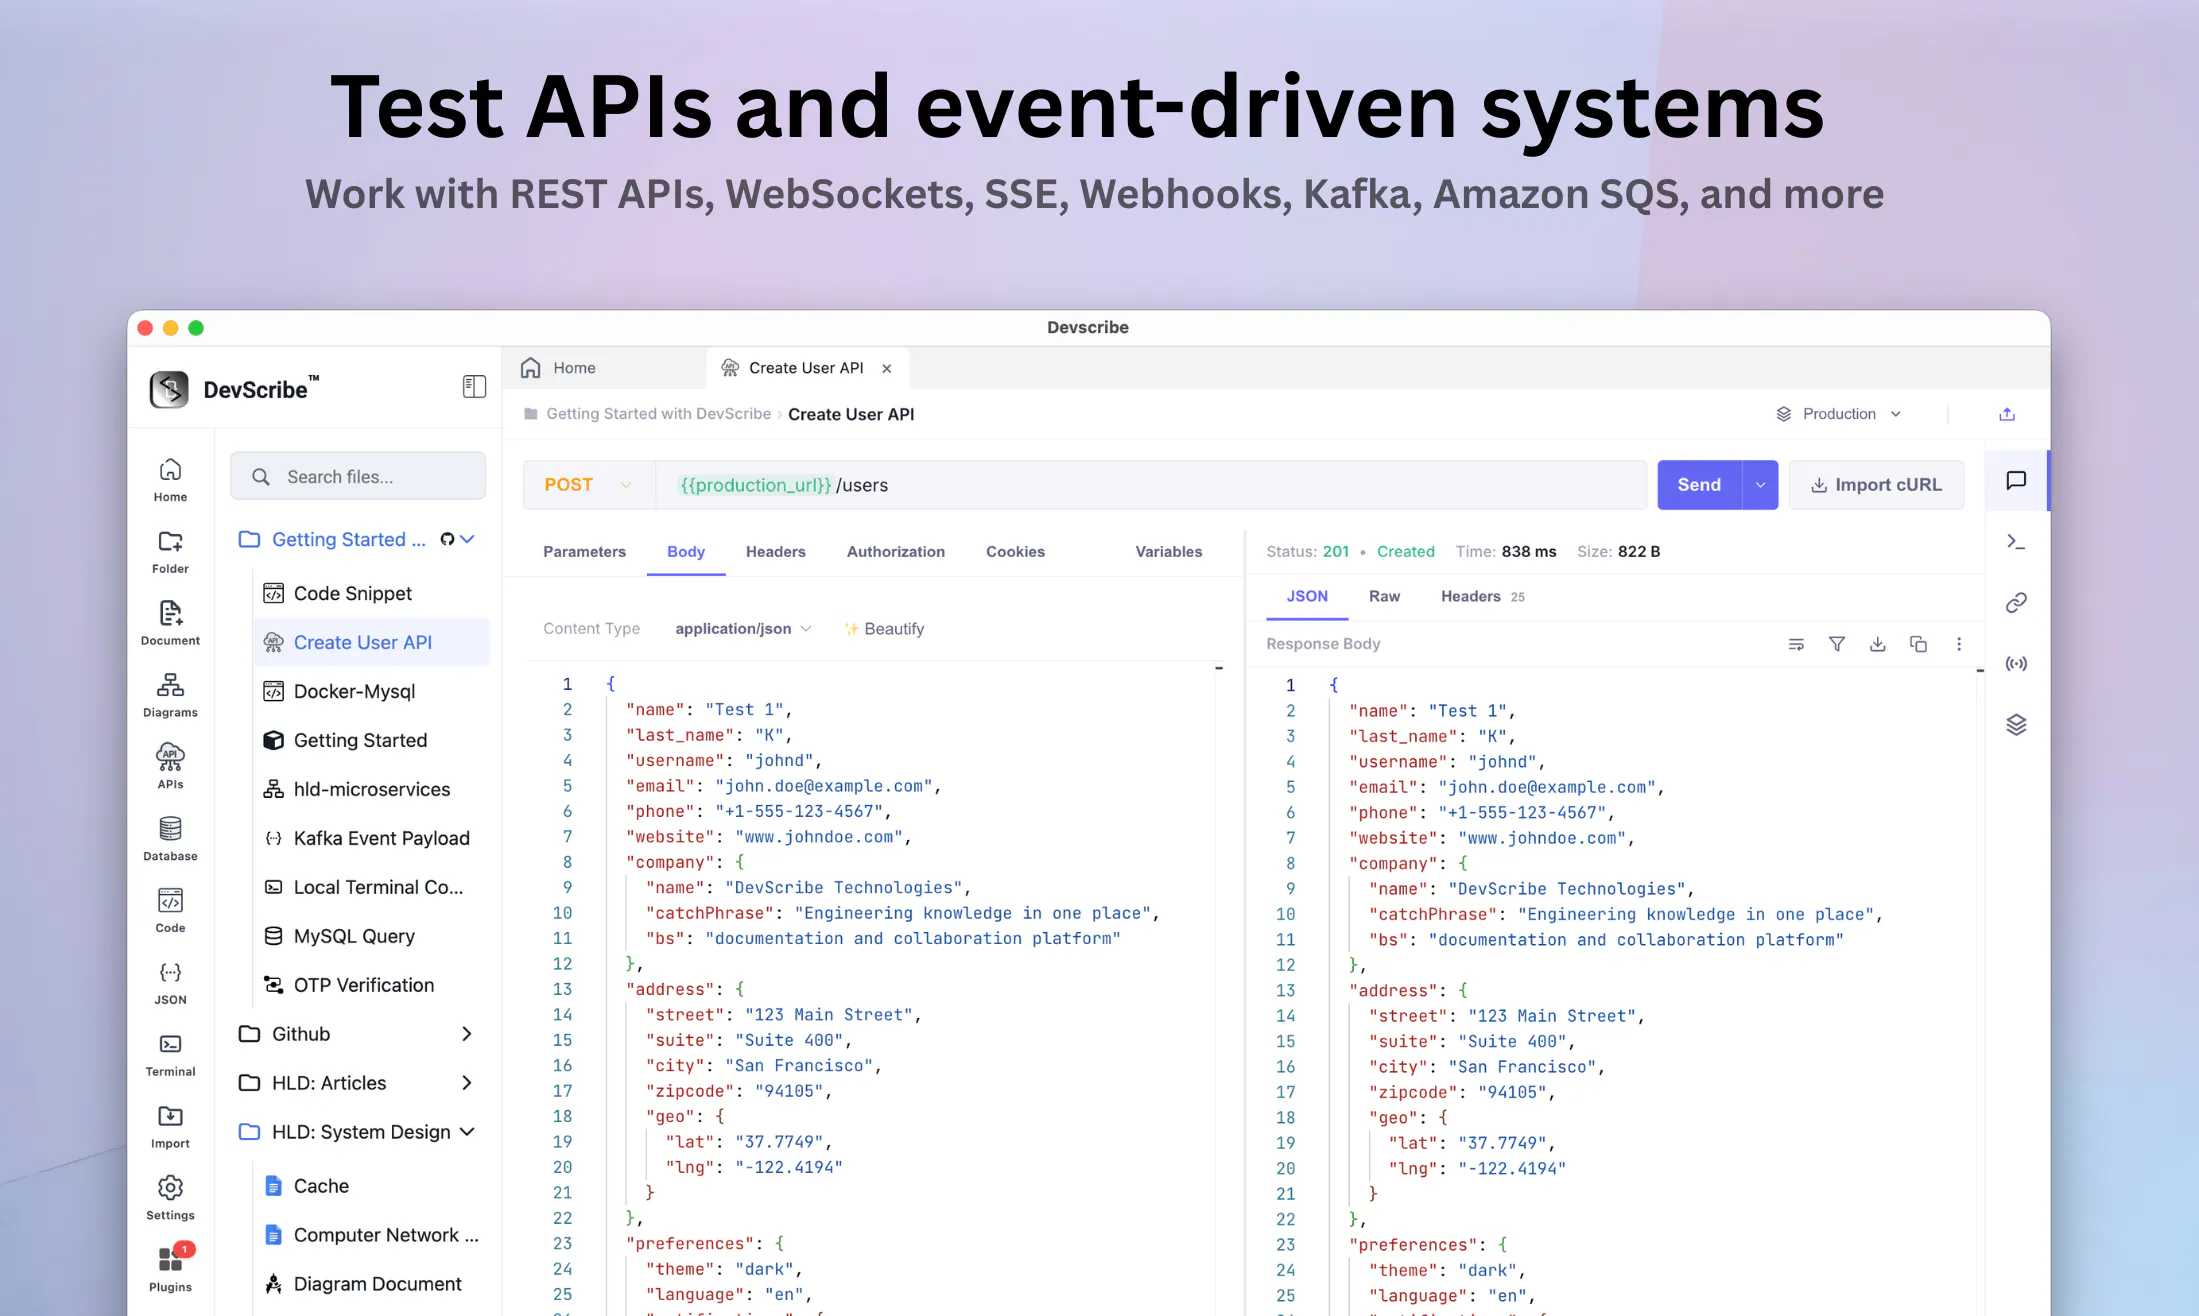Image resolution: width=2199 pixels, height=1316 pixels.
Task: Click the layers stack icon in right rail
Action: [2016, 725]
